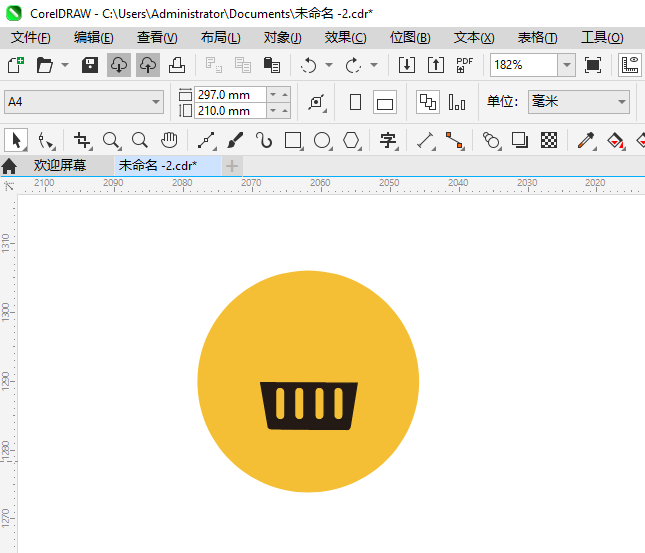Increase page width with up arrow
The width and height of the screenshot is (645, 553).
pos(285,95)
